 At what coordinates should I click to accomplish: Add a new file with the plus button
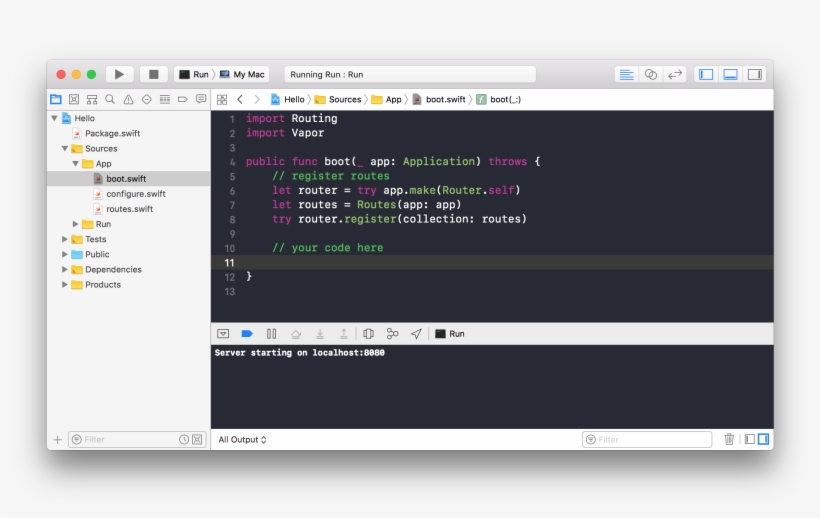(58, 440)
